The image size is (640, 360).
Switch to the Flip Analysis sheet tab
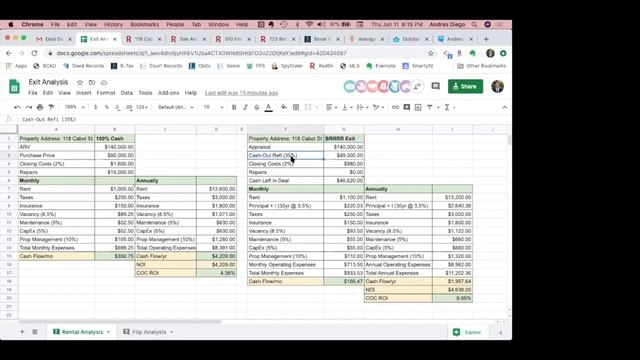(x=149, y=332)
